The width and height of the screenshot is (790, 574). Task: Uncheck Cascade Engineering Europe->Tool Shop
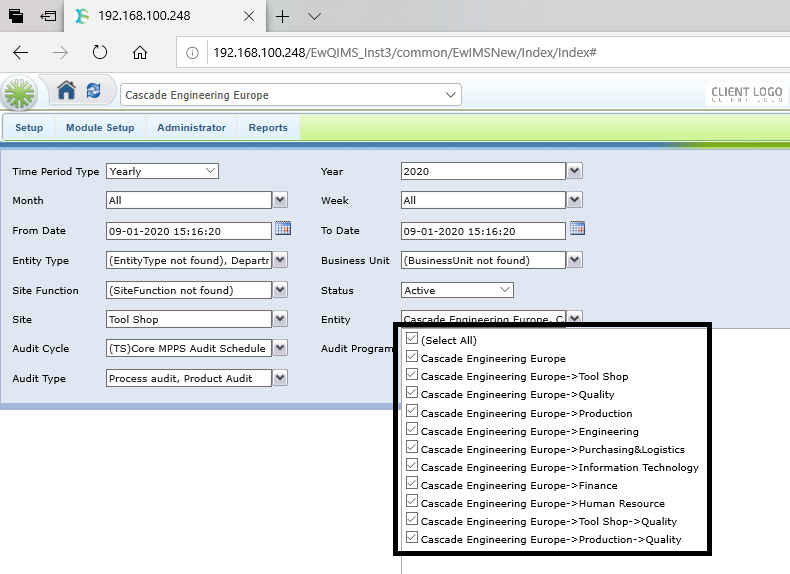(412, 374)
